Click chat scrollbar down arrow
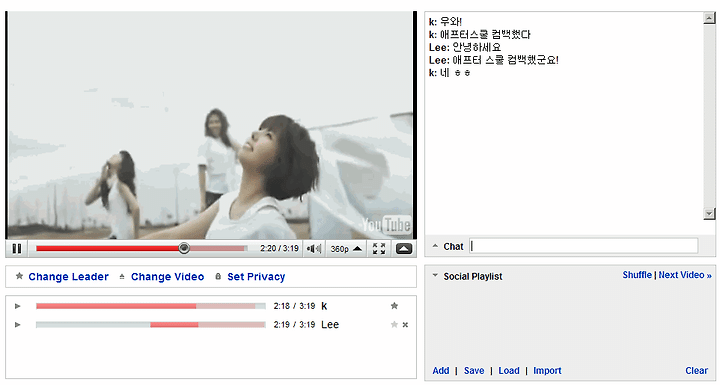Screen dimensions: 720x385 (x=709, y=213)
